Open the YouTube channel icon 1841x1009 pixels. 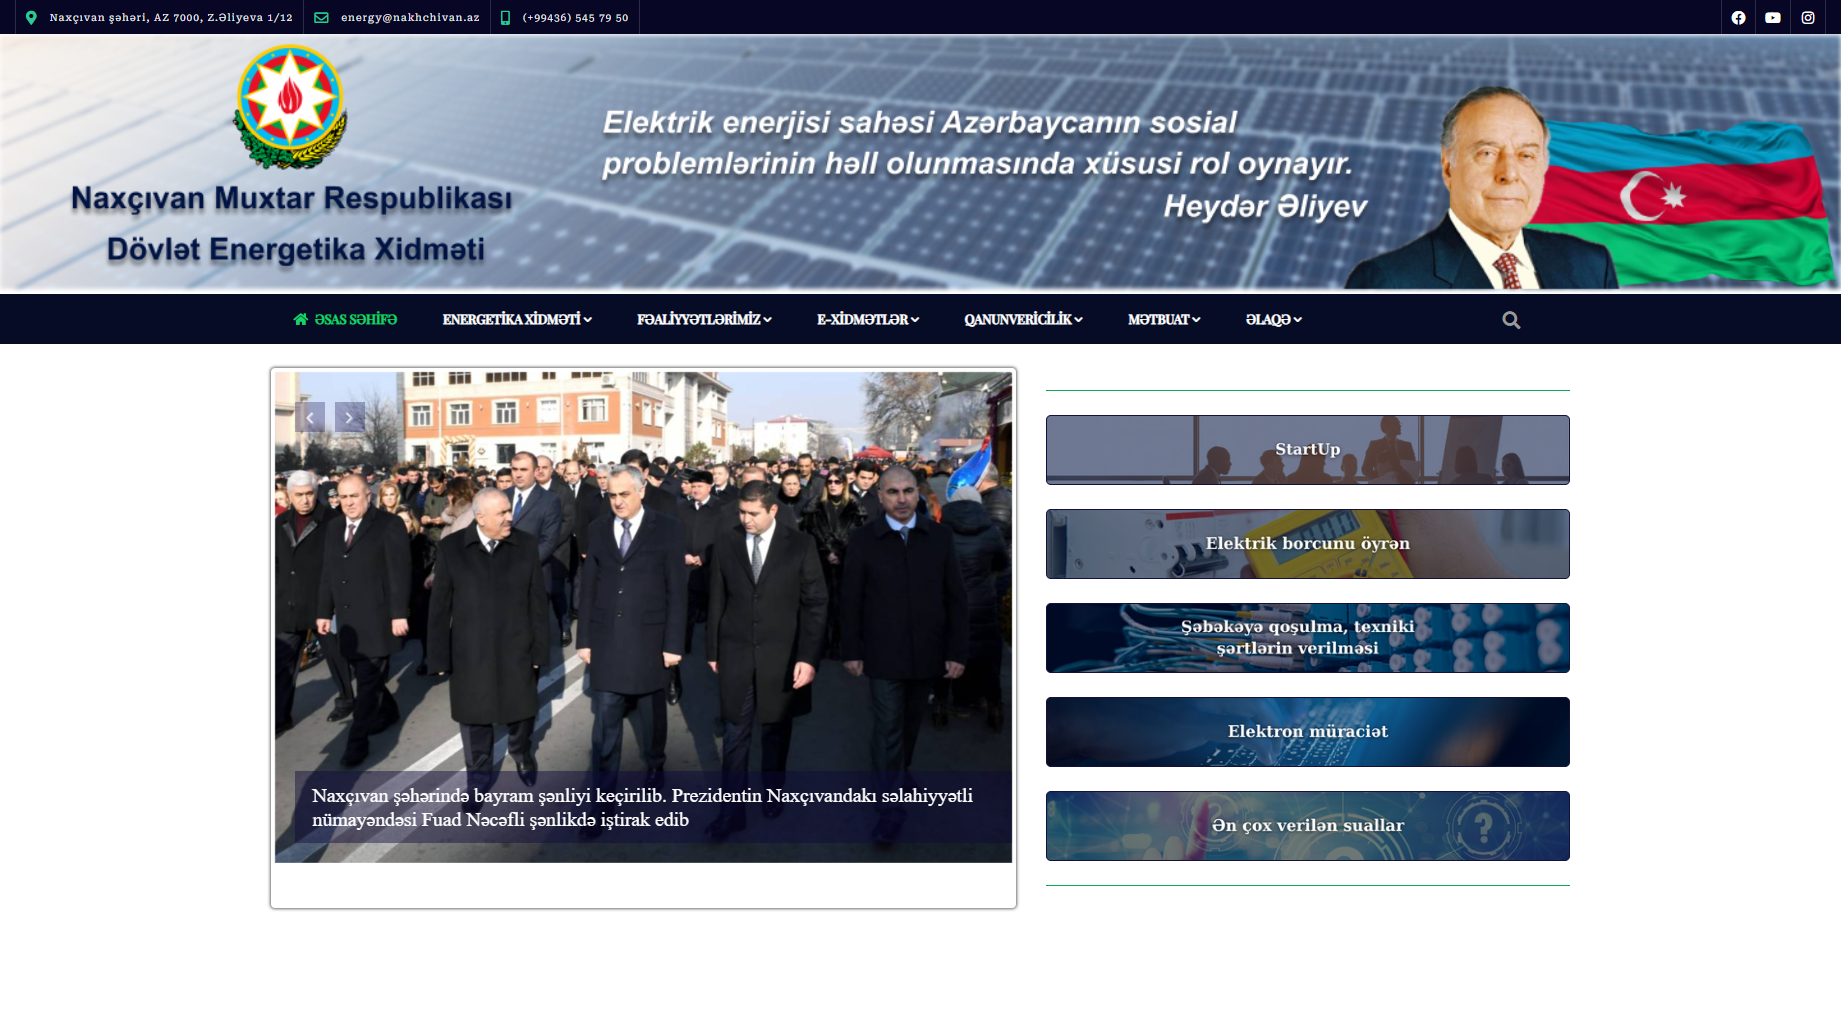(1772, 18)
